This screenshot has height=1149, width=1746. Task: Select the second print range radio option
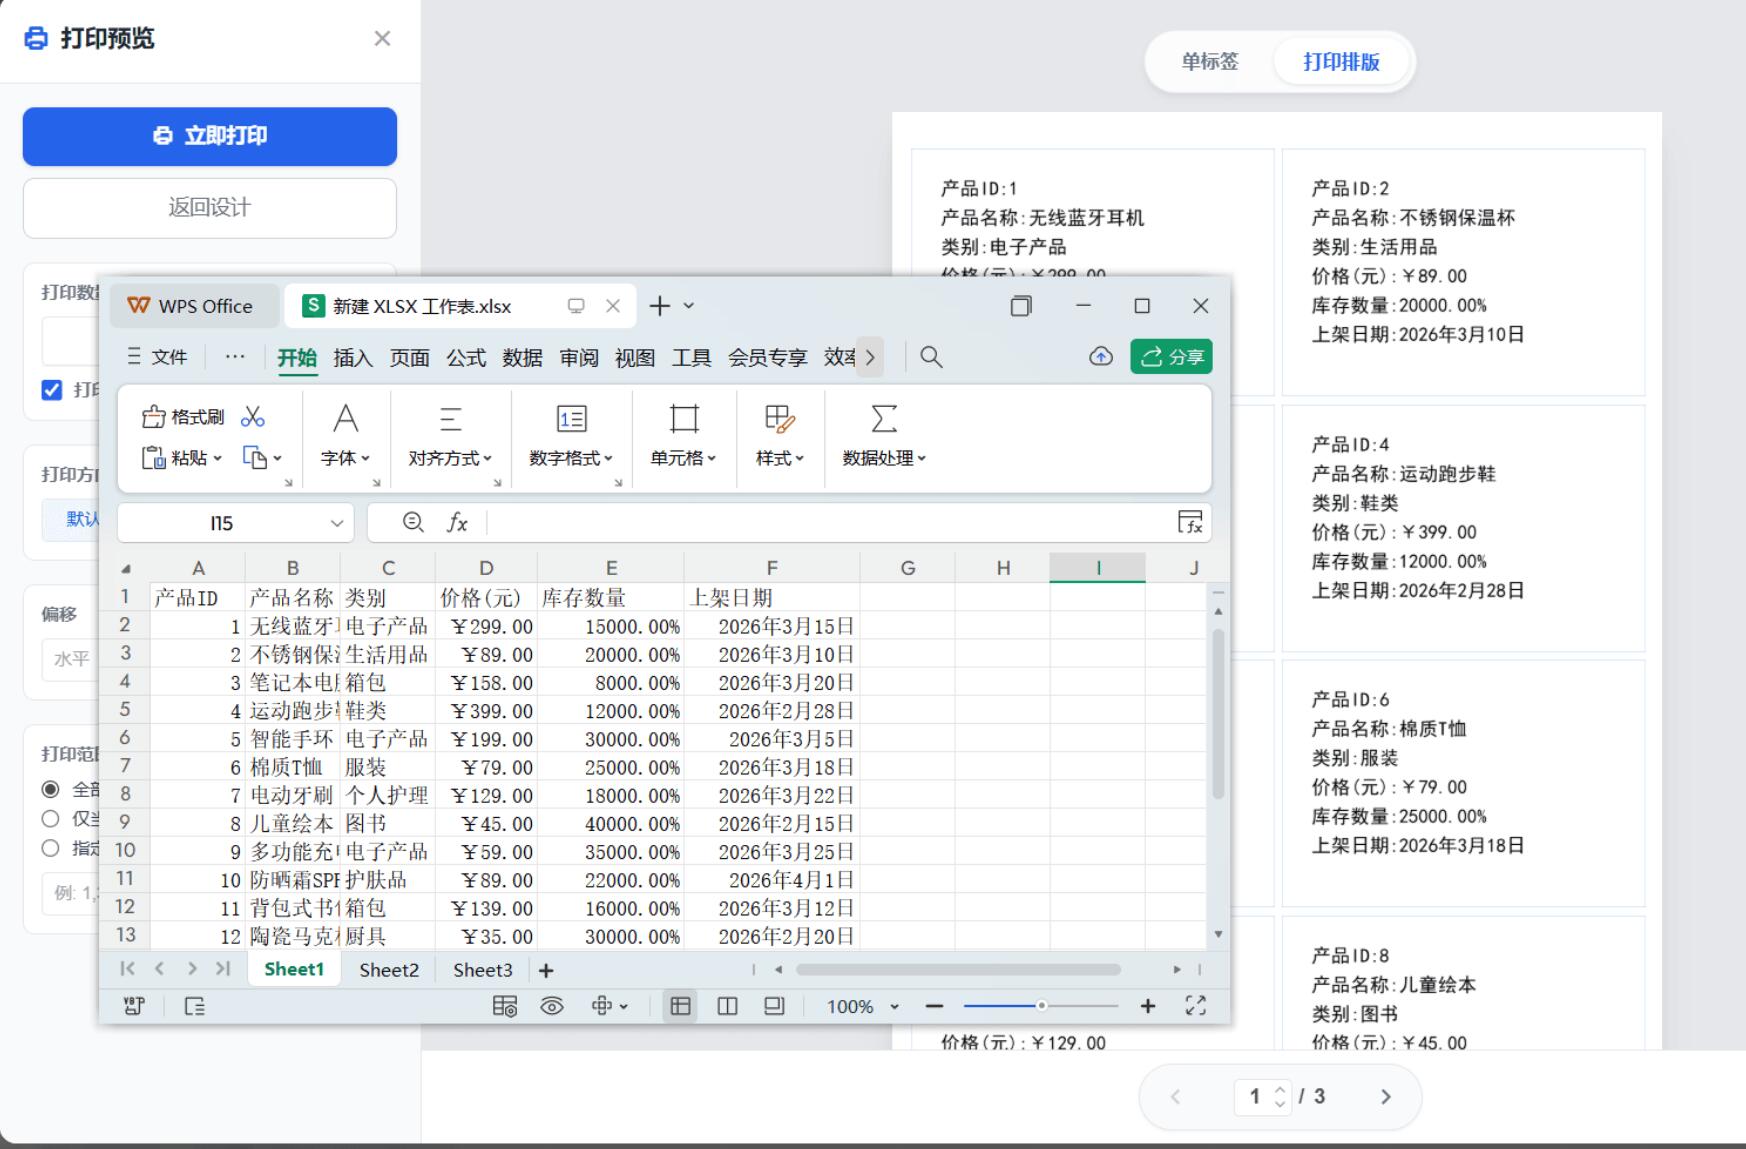pos(51,819)
